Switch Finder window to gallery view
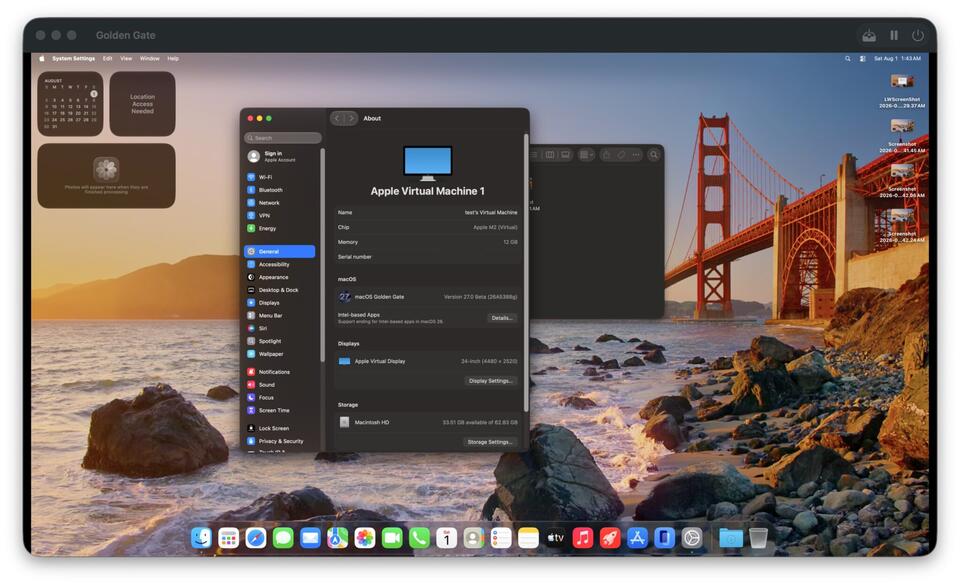 pos(566,155)
